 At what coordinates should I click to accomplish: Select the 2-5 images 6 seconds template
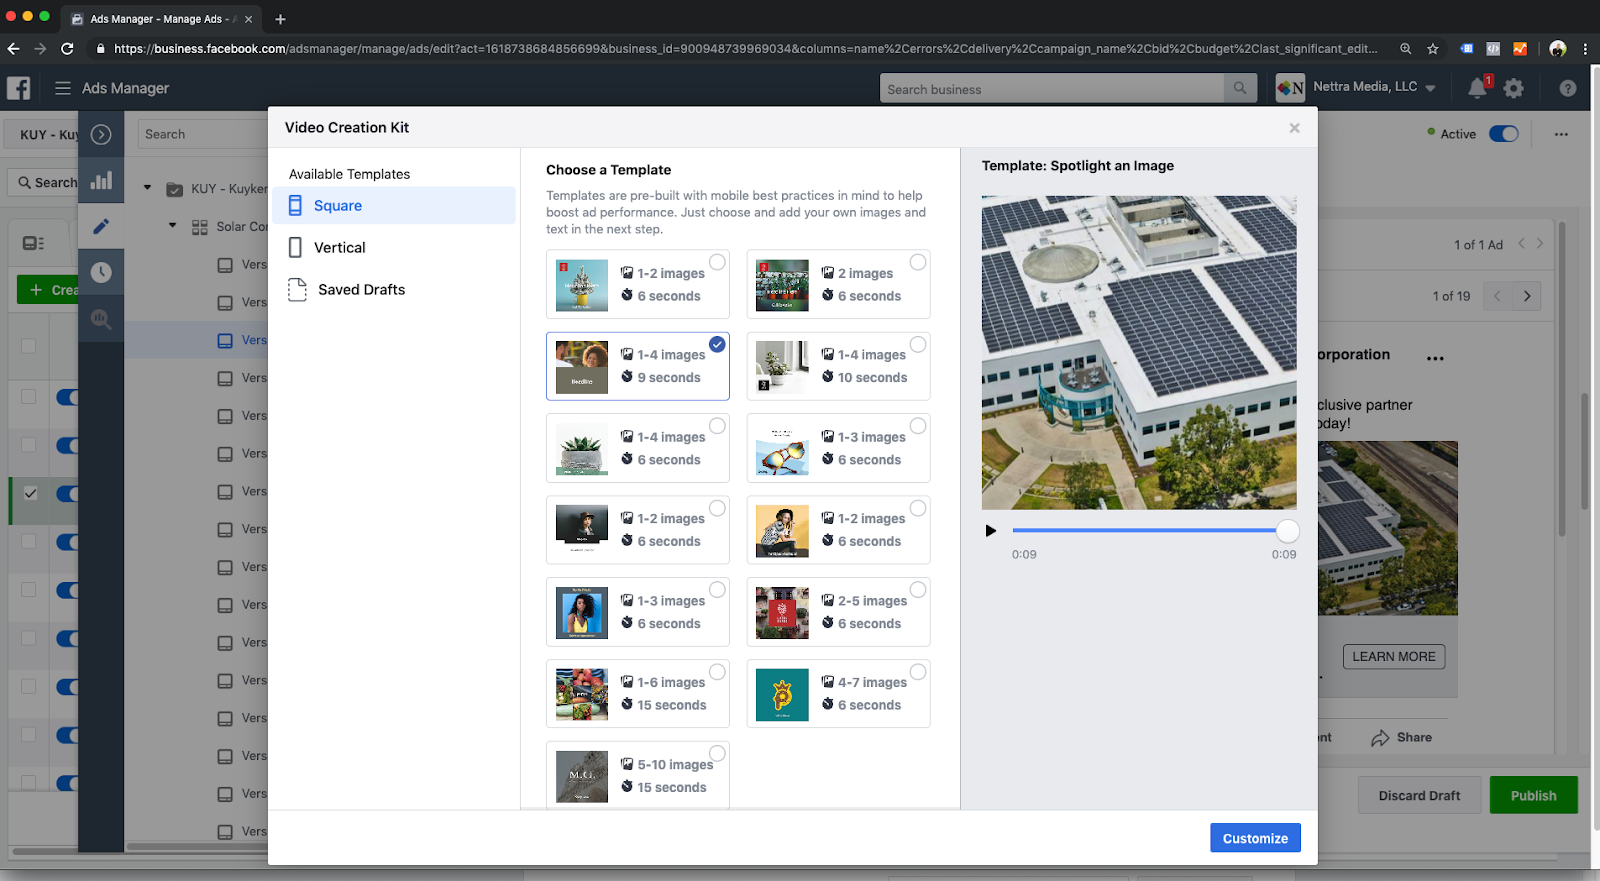838,612
